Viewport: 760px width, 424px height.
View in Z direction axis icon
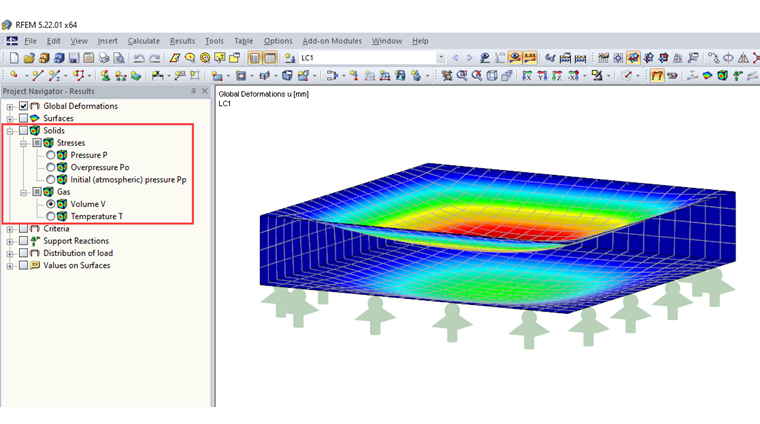pyautogui.click(x=557, y=76)
